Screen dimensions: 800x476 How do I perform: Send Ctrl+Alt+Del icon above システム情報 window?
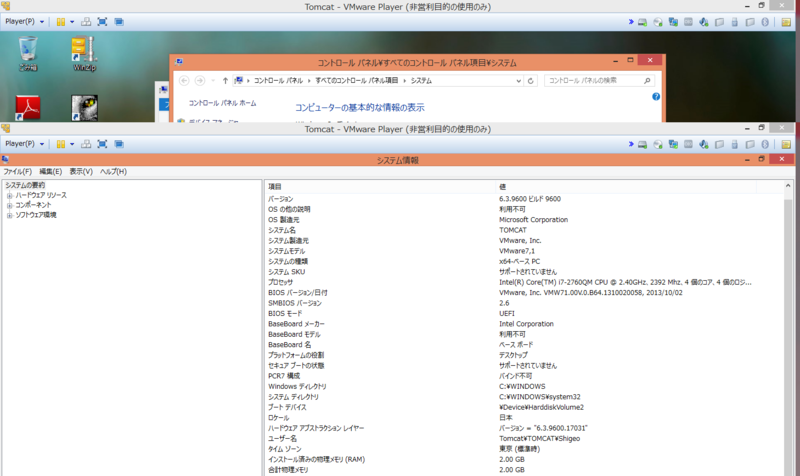[x=86, y=144]
